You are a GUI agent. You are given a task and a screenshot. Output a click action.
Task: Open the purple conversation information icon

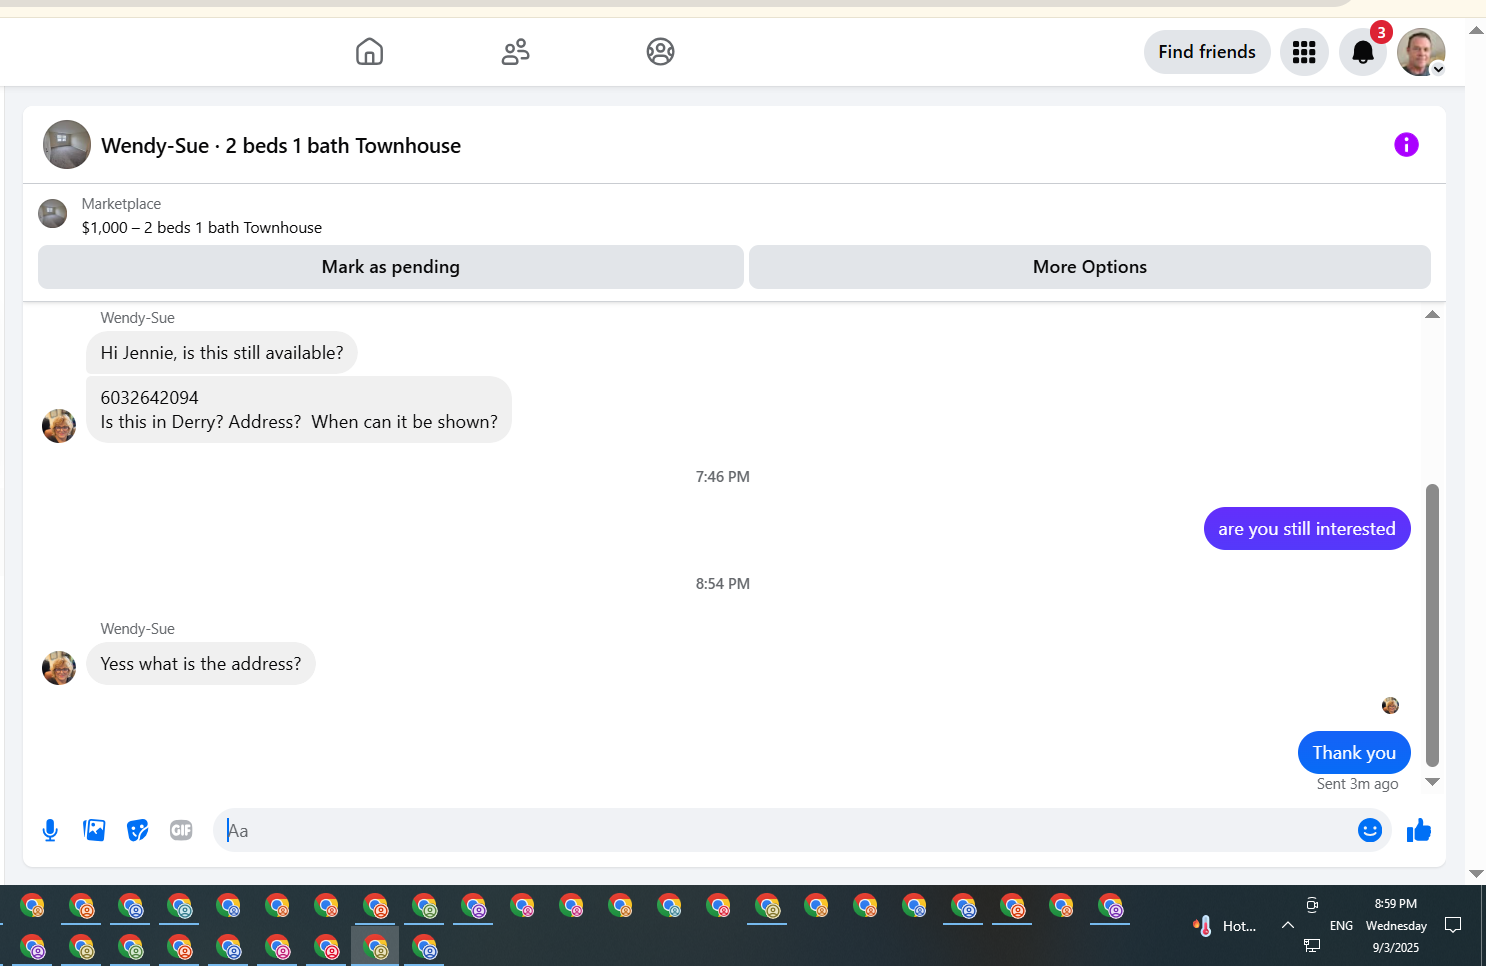tap(1406, 145)
